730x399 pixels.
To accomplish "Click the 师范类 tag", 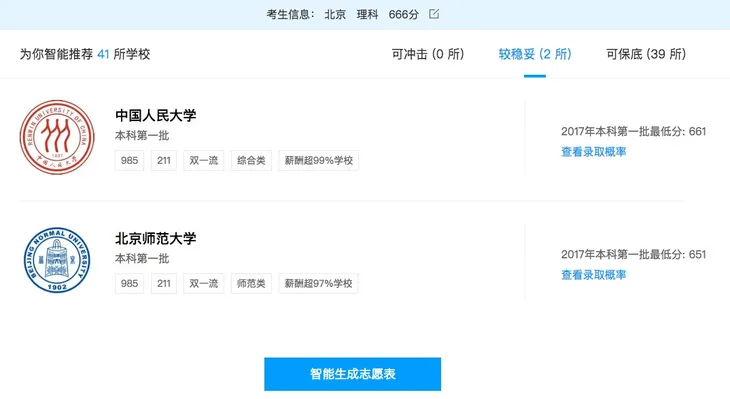I will pos(251,284).
